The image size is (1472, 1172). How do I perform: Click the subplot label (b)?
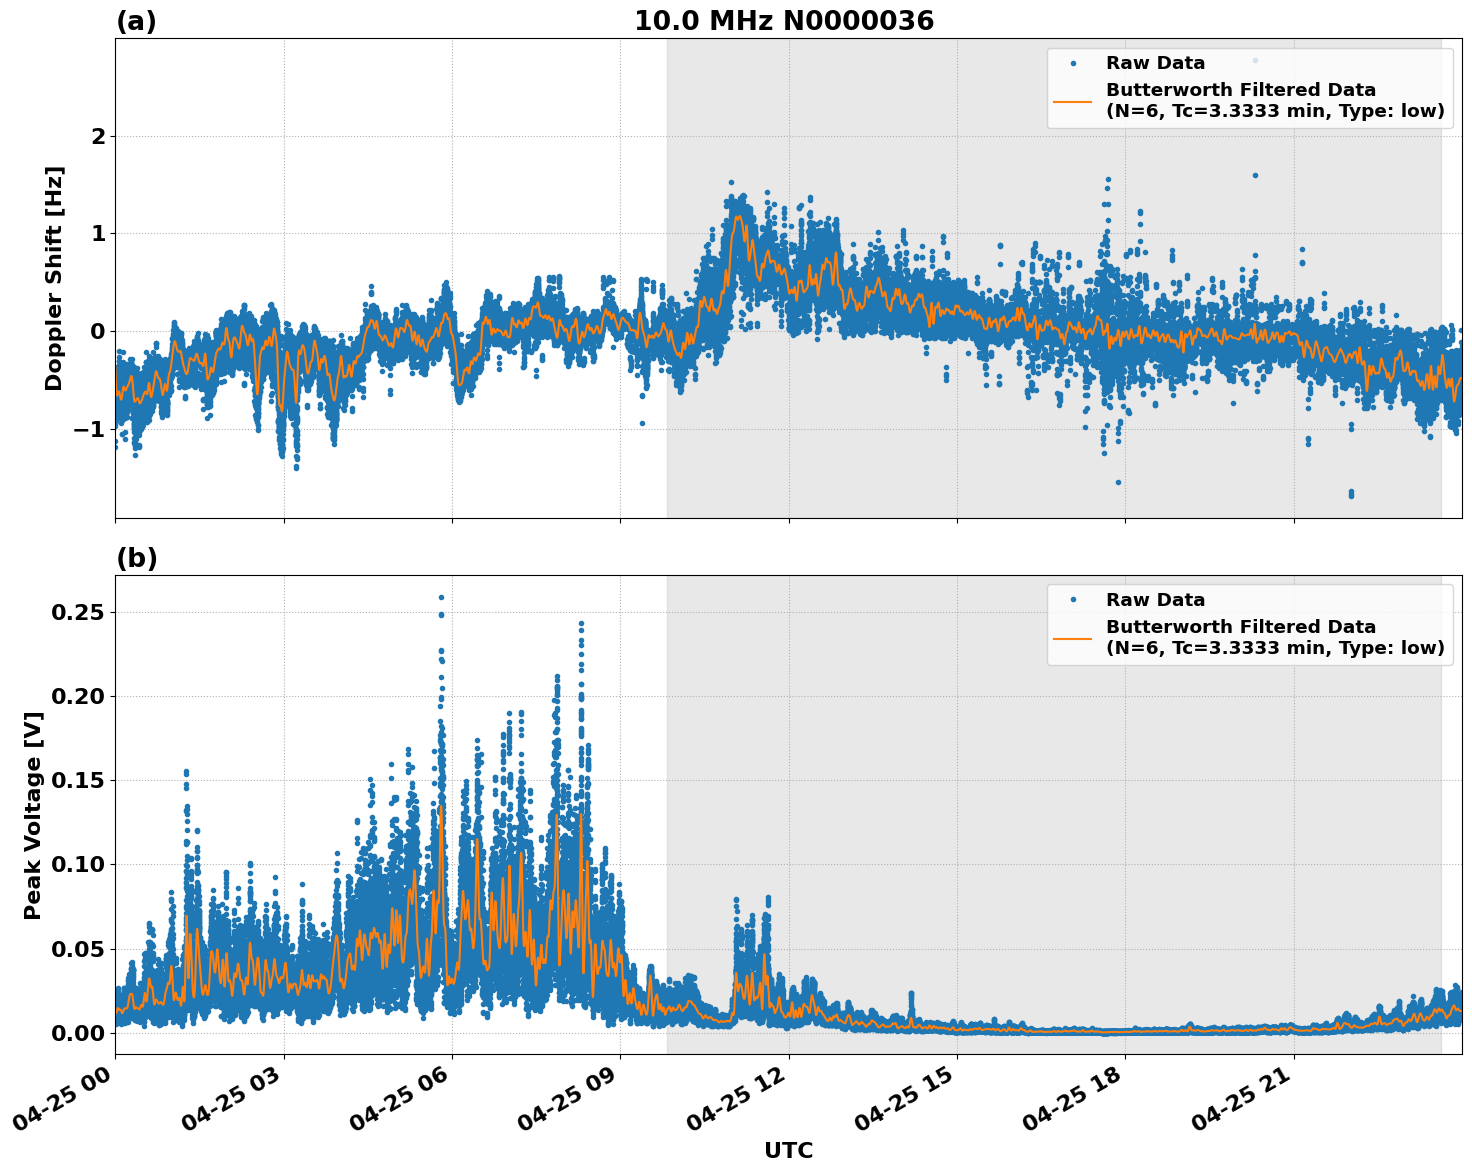136,557
